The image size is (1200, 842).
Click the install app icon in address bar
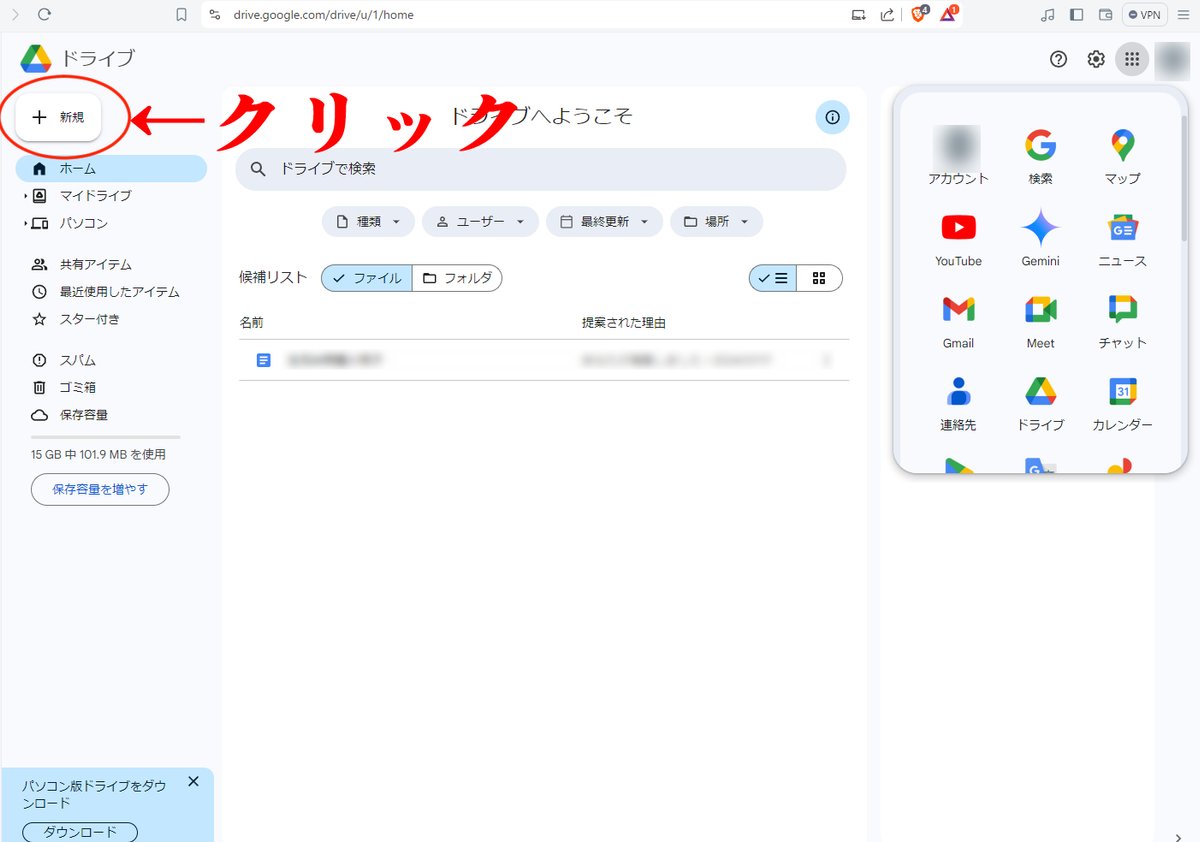click(x=858, y=15)
